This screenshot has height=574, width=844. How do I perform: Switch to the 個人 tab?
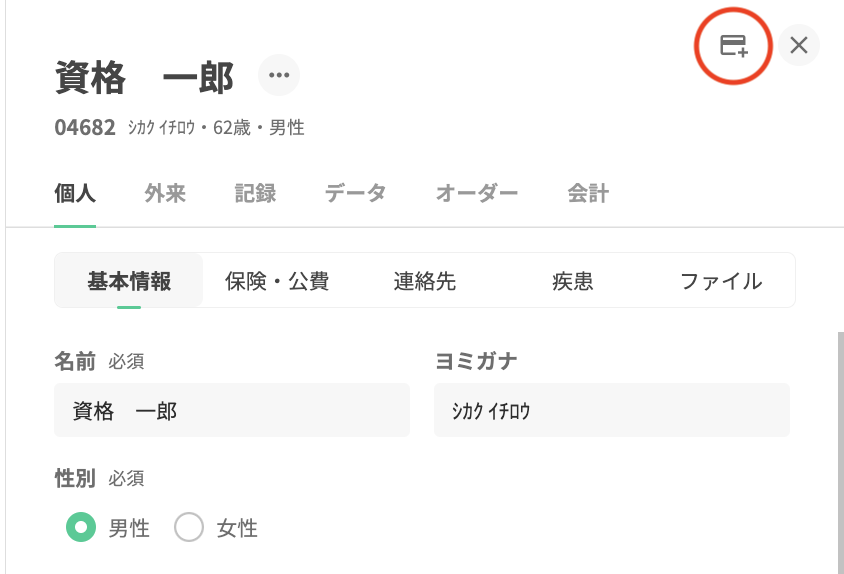[75, 194]
